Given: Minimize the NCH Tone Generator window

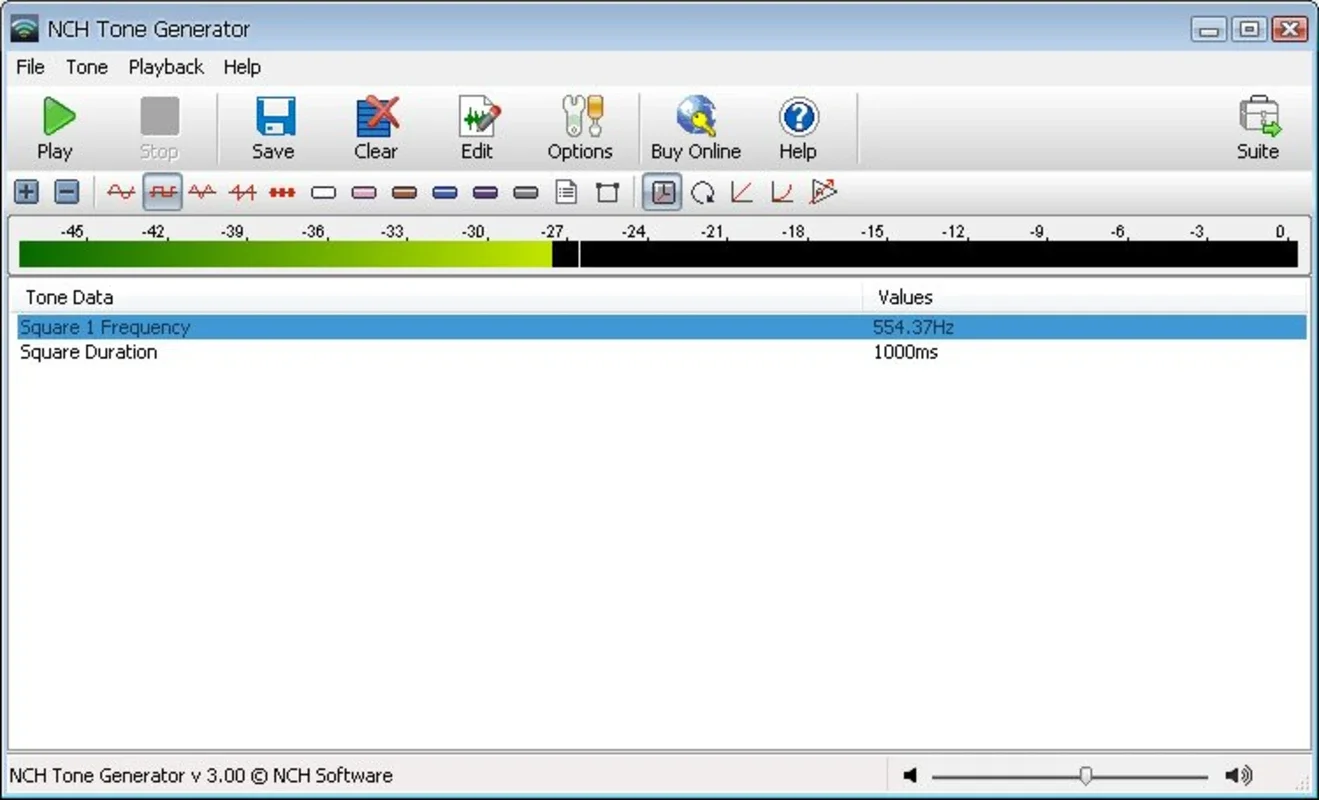Looking at the screenshot, I should (x=1210, y=29).
